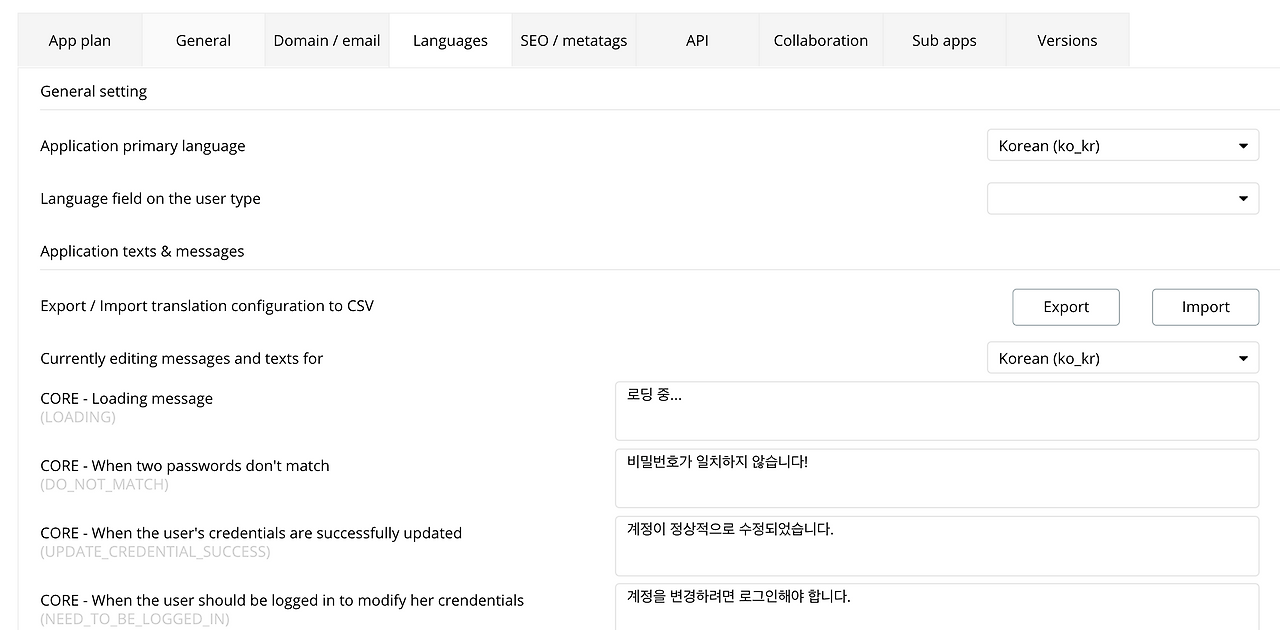Screen dimensions: 1280x630
Task: Expand the Application primary language dropdown
Action: (x=1123, y=145)
